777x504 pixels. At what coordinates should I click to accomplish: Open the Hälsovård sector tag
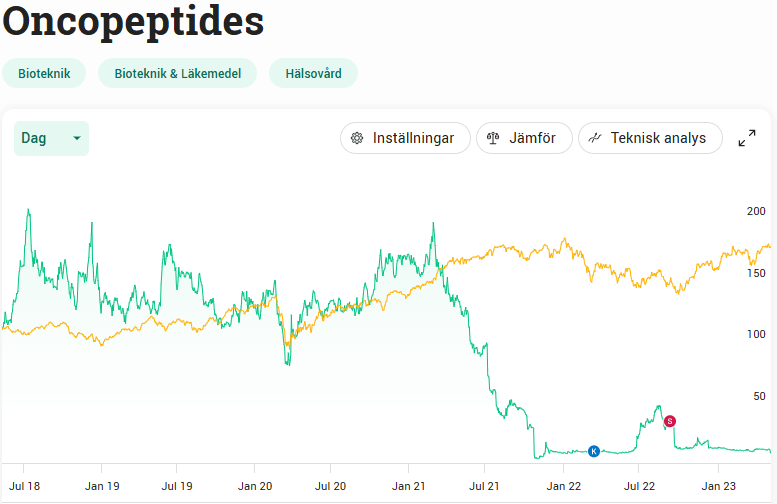[313, 73]
